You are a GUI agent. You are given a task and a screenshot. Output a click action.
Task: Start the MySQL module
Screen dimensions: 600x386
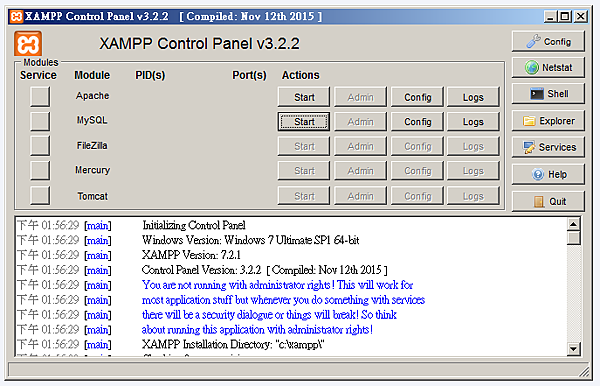coord(304,122)
